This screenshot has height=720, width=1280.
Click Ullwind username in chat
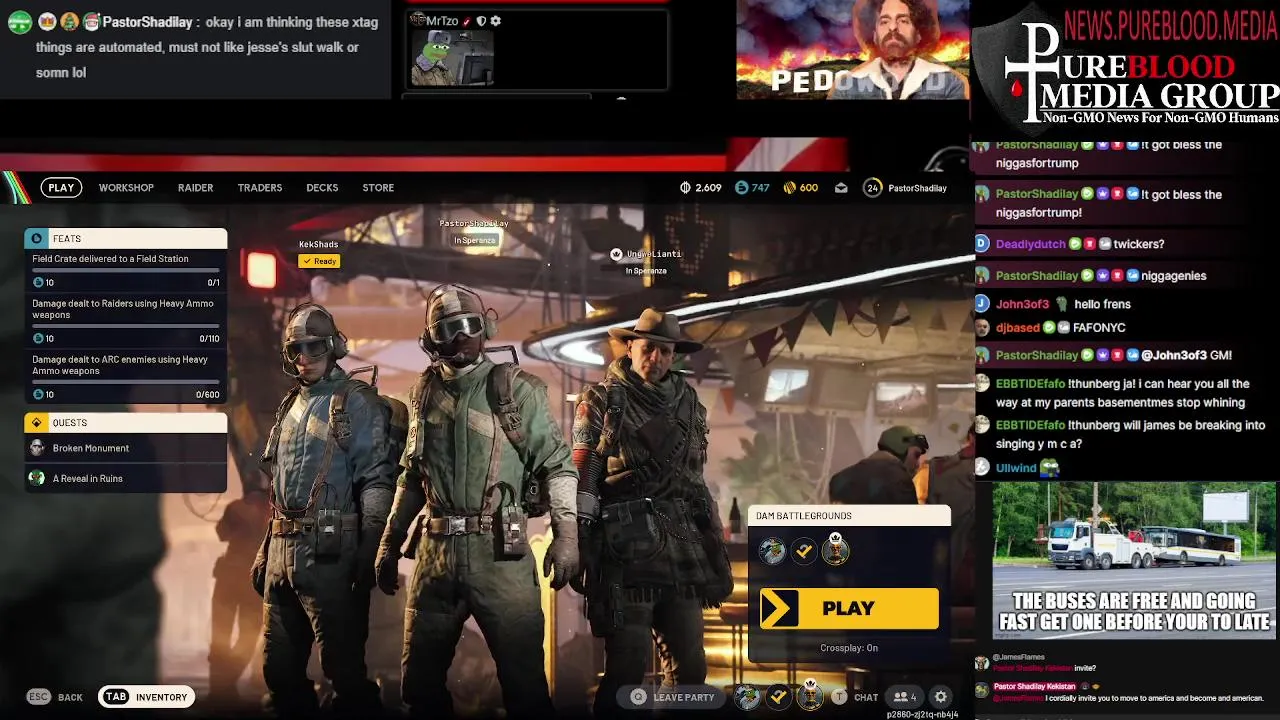(x=1016, y=467)
